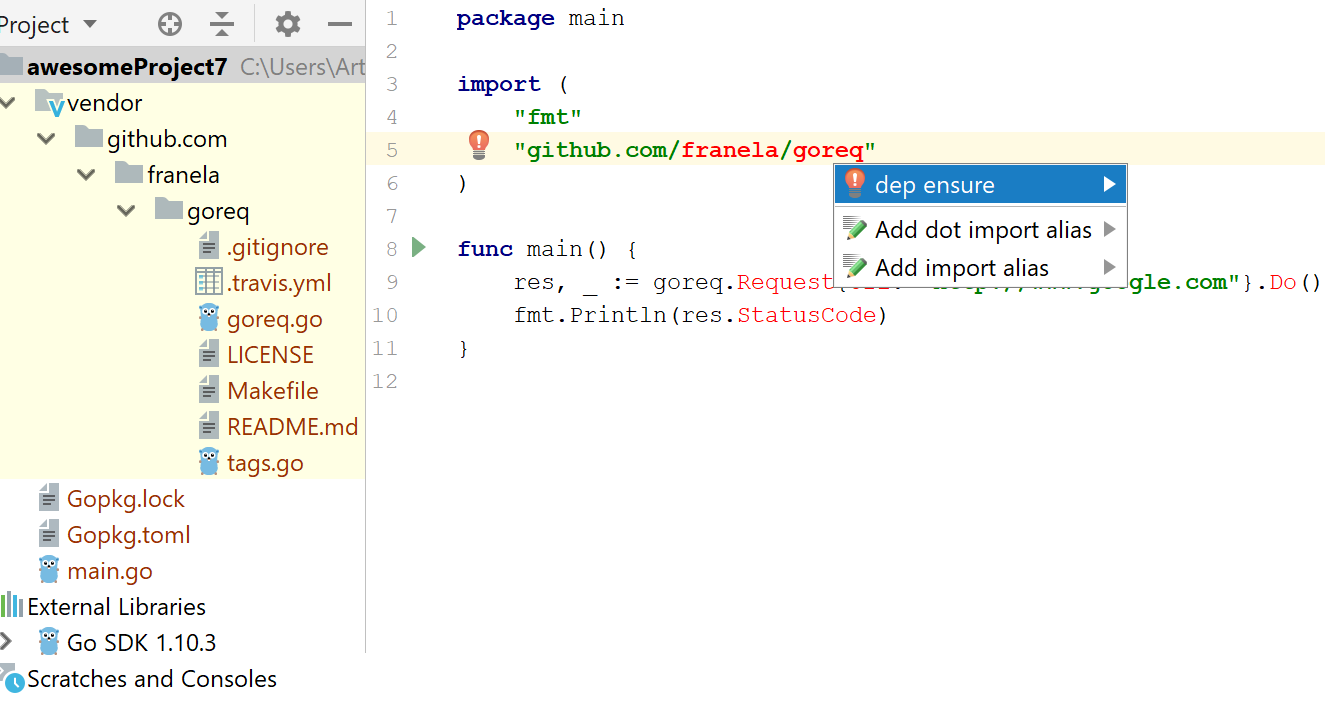This screenshot has height=703, width=1325.
Task: Click the goreq.go gopher file icon
Action: [208, 319]
